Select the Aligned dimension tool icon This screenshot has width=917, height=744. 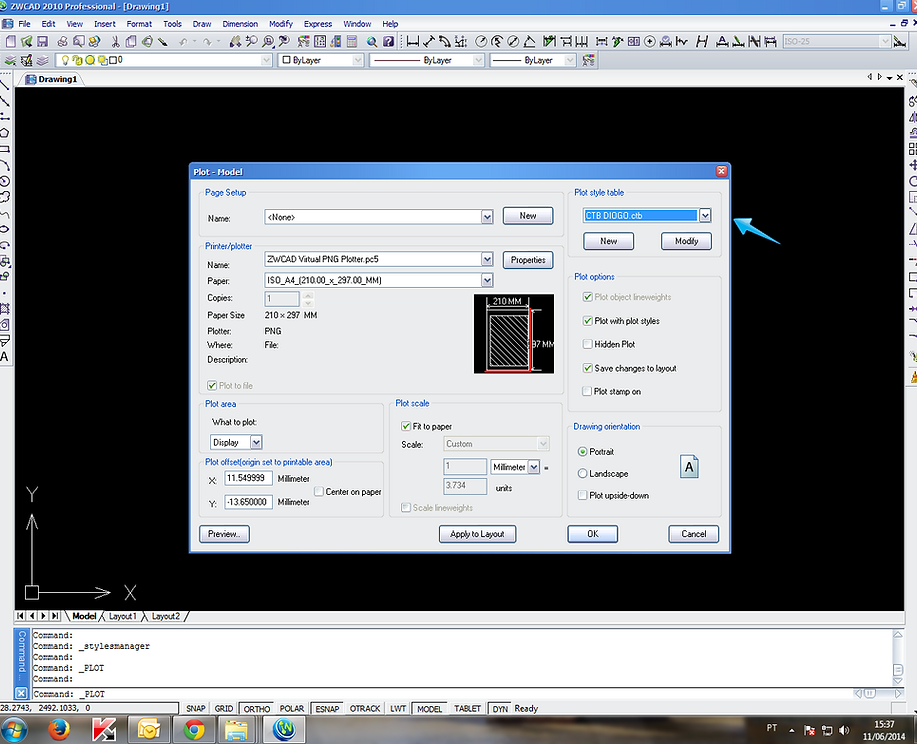coord(429,42)
